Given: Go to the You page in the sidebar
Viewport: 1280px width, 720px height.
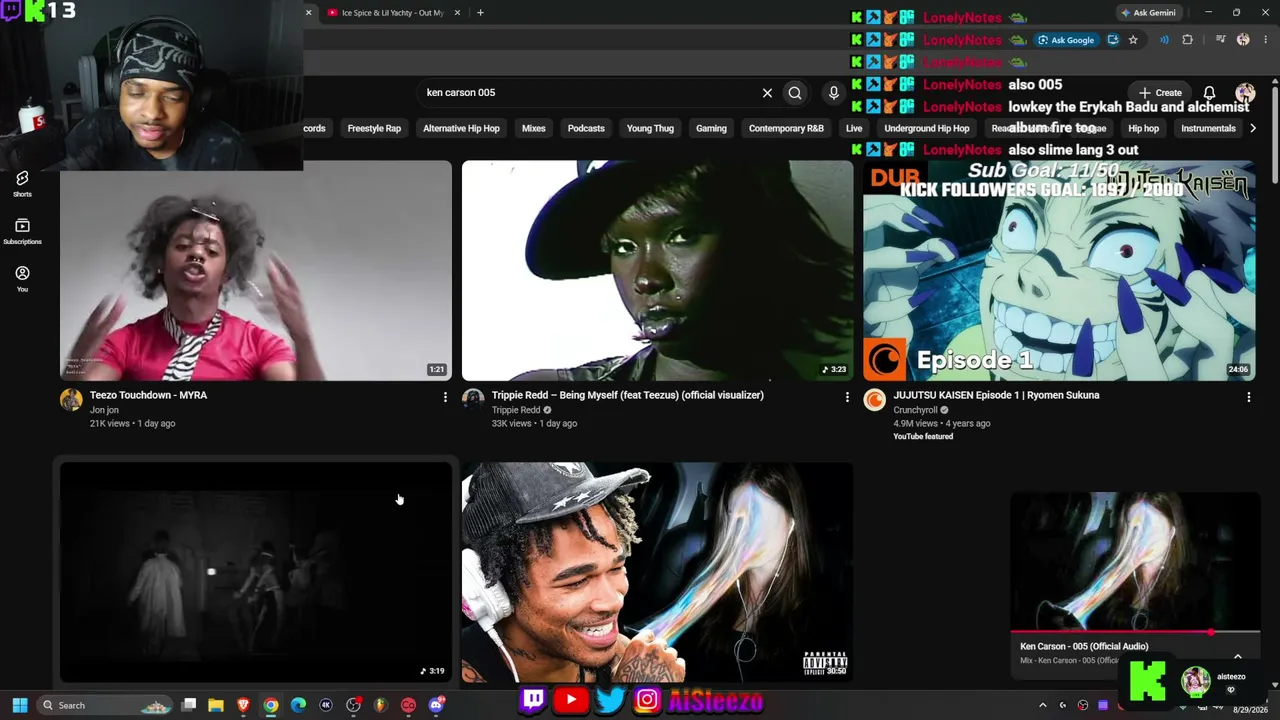Looking at the screenshot, I should pyautogui.click(x=22, y=279).
